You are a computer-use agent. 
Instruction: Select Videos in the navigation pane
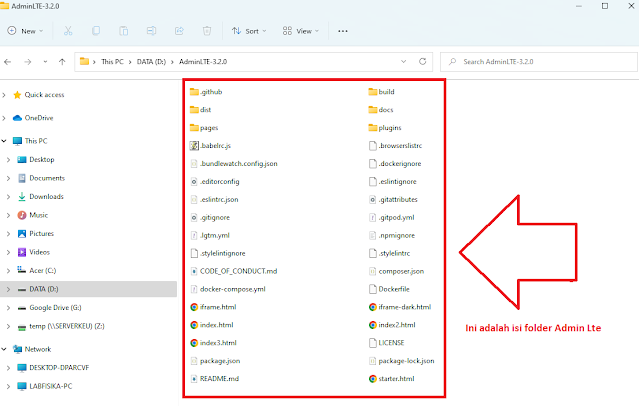click(x=40, y=252)
